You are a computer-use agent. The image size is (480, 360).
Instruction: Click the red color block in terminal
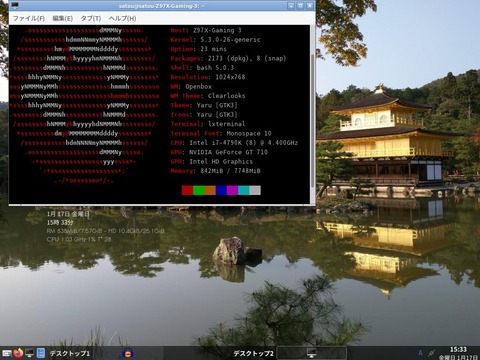(187, 190)
